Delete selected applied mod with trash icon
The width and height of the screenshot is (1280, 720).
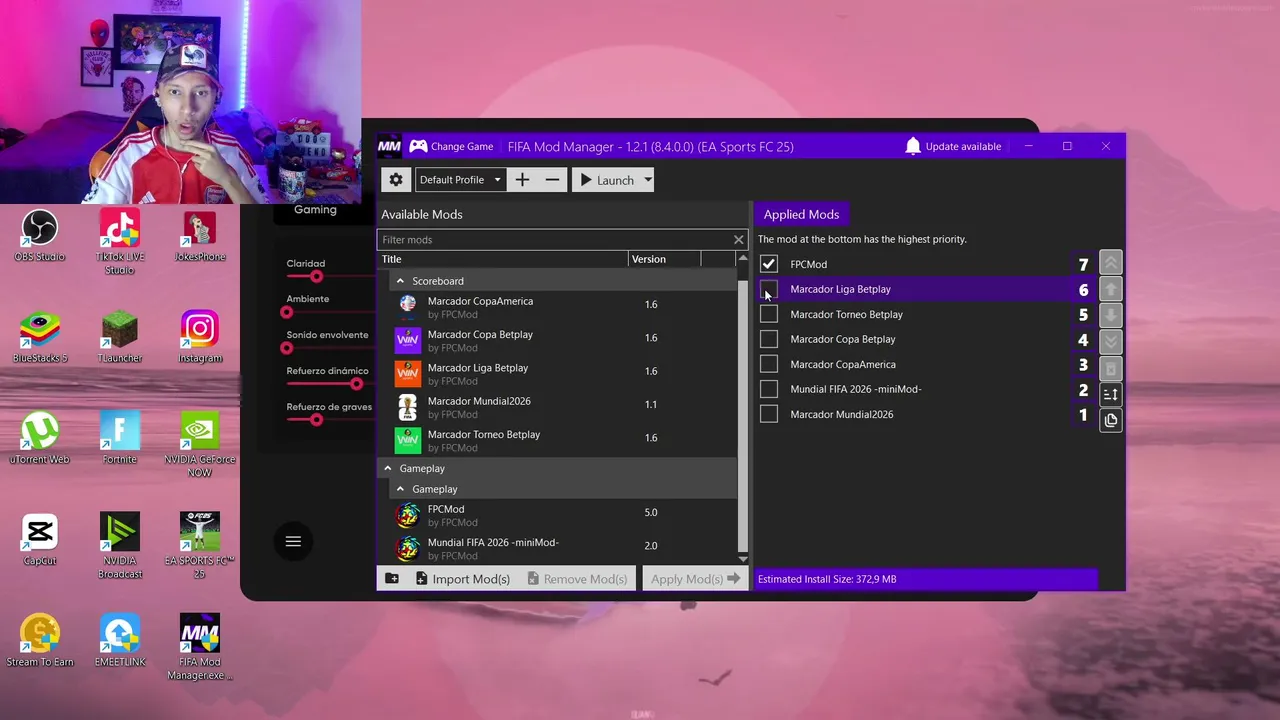tap(1110, 368)
